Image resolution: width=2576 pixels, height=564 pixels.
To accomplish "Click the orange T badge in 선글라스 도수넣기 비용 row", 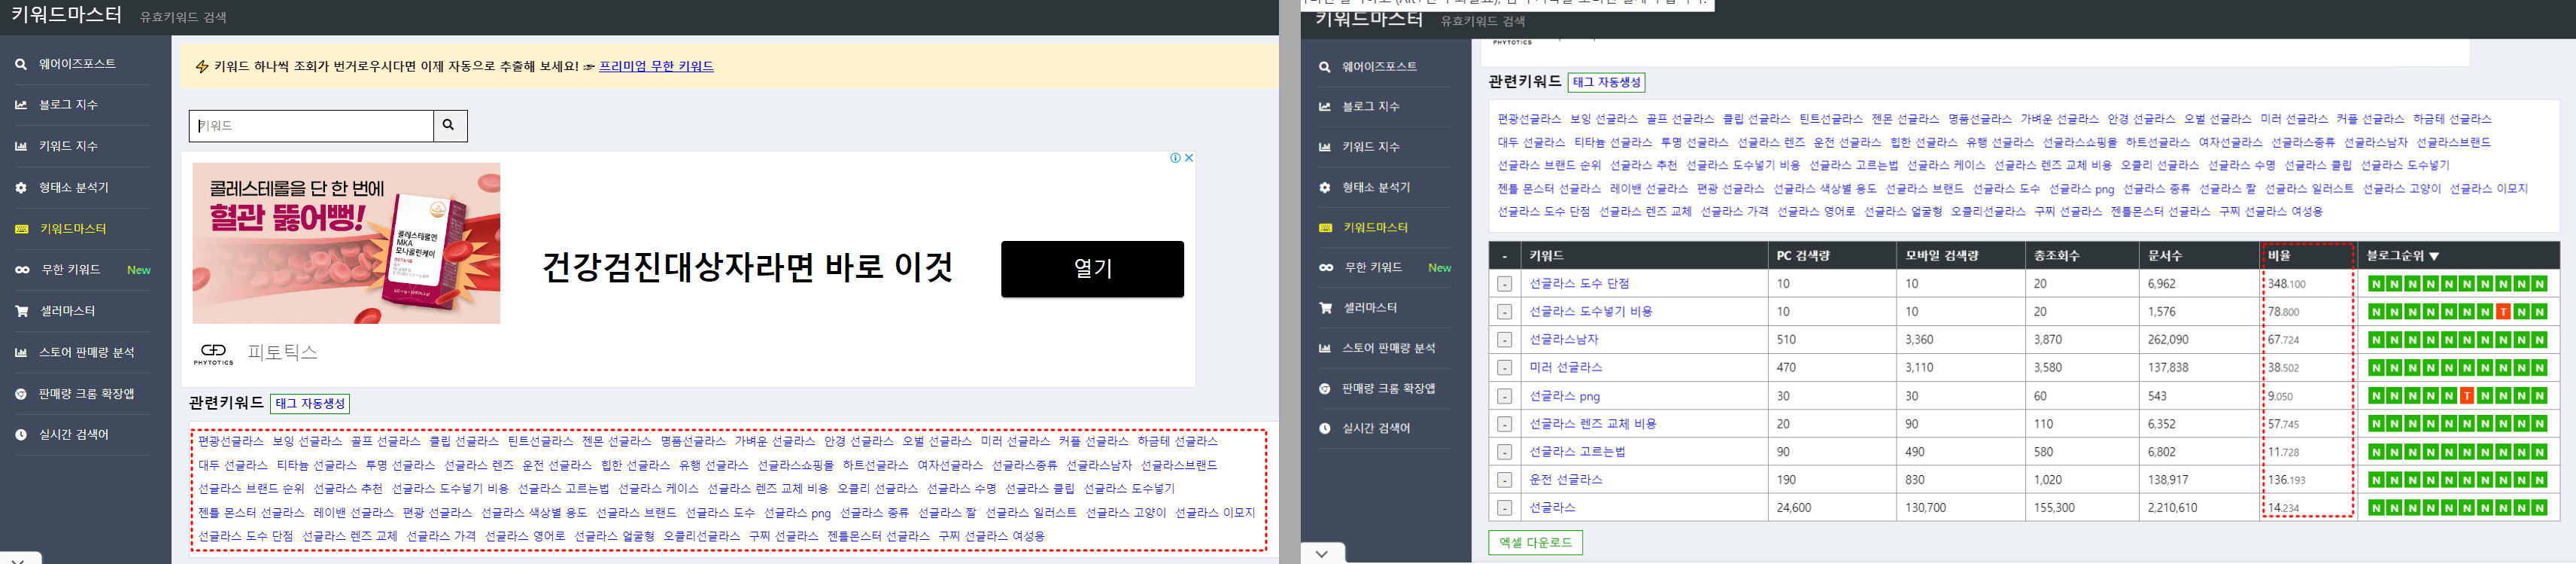I will click(x=2503, y=312).
